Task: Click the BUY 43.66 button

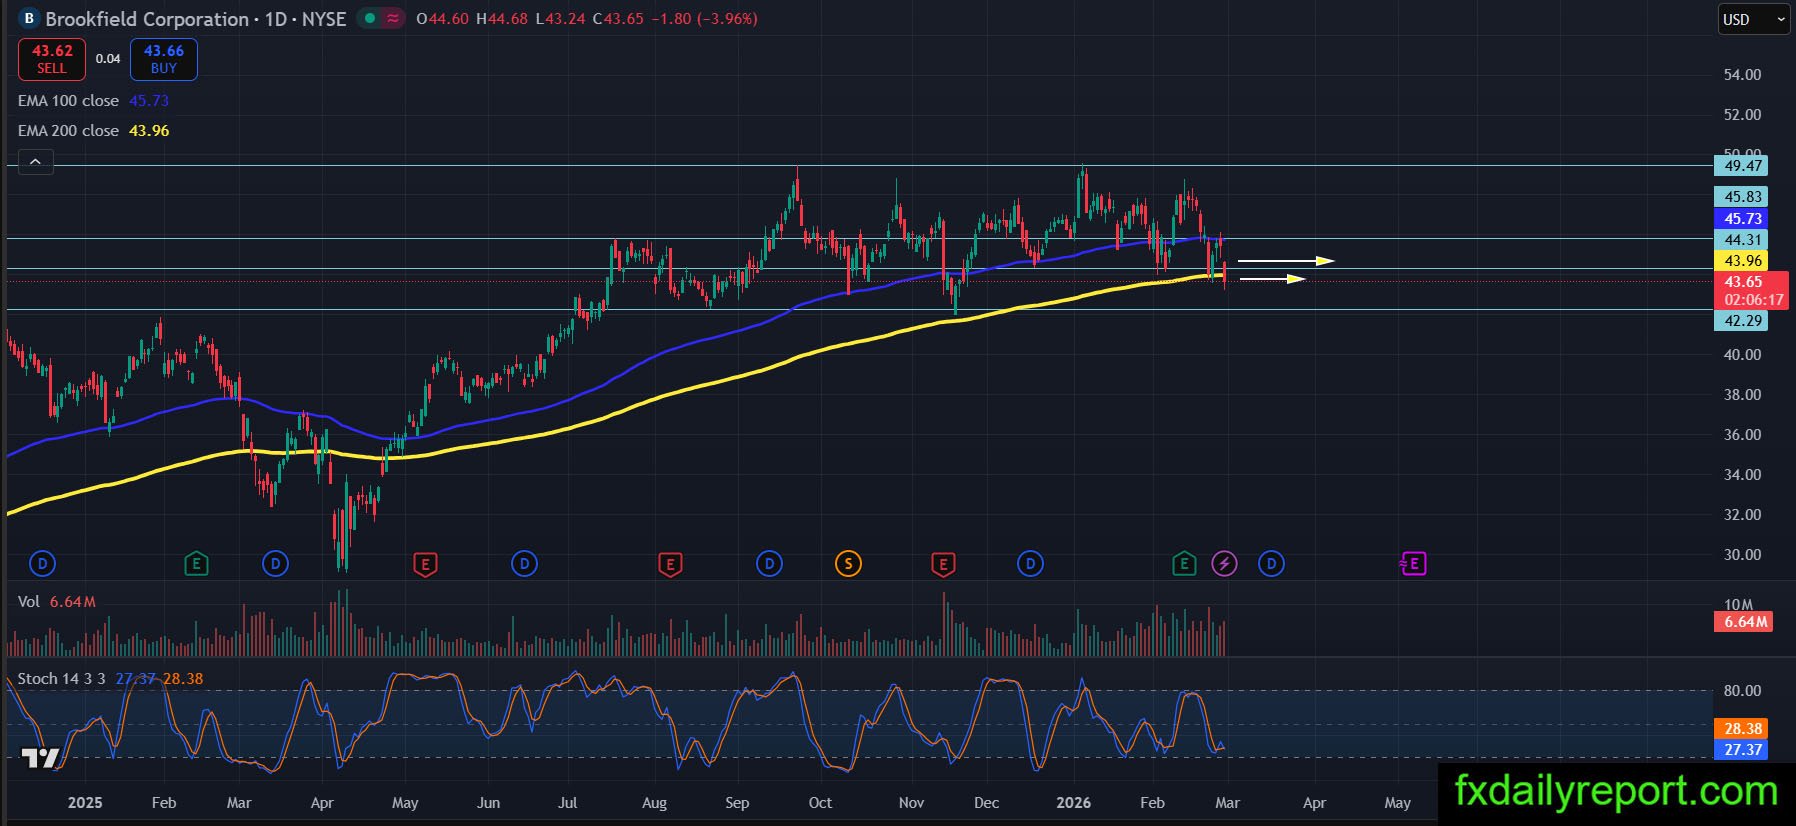Action: coord(164,59)
